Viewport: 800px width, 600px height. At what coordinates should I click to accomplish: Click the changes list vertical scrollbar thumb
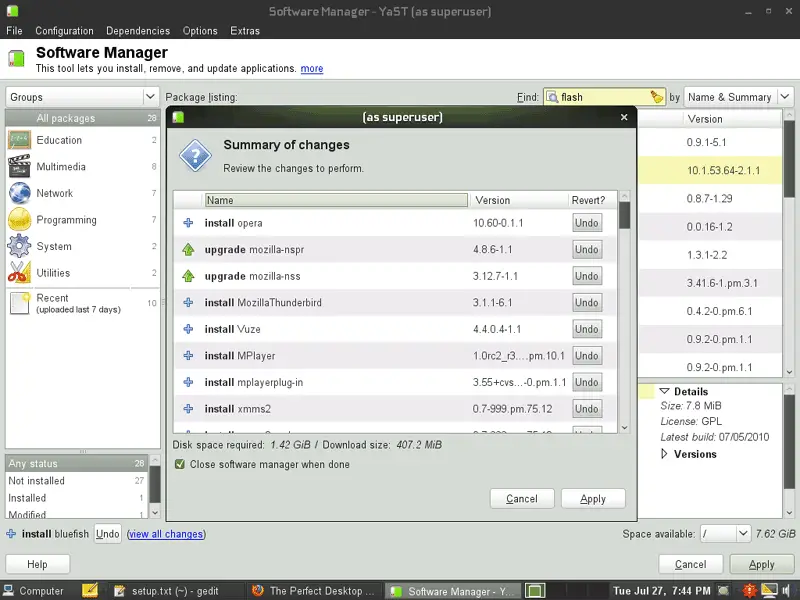pos(624,215)
